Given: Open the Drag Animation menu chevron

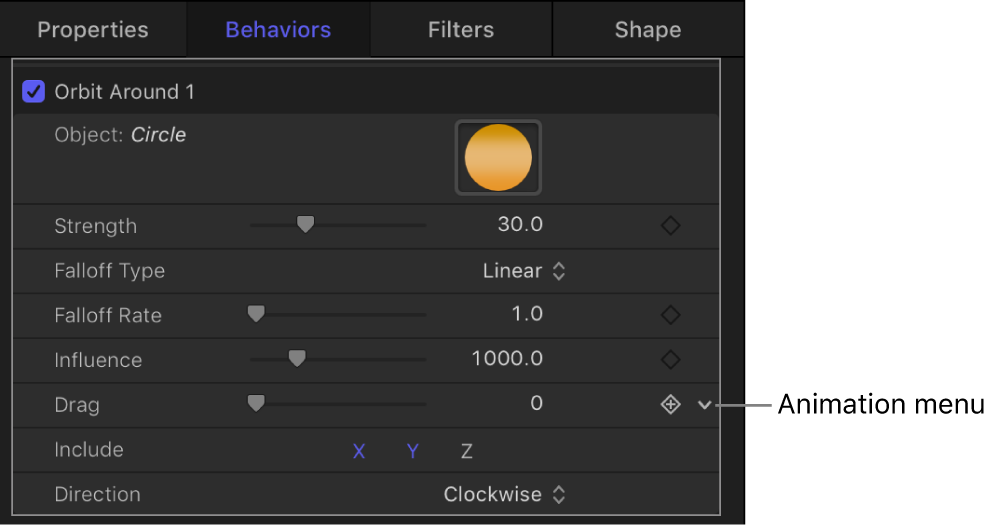Looking at the screenshot, I should [x=705, y=404].
